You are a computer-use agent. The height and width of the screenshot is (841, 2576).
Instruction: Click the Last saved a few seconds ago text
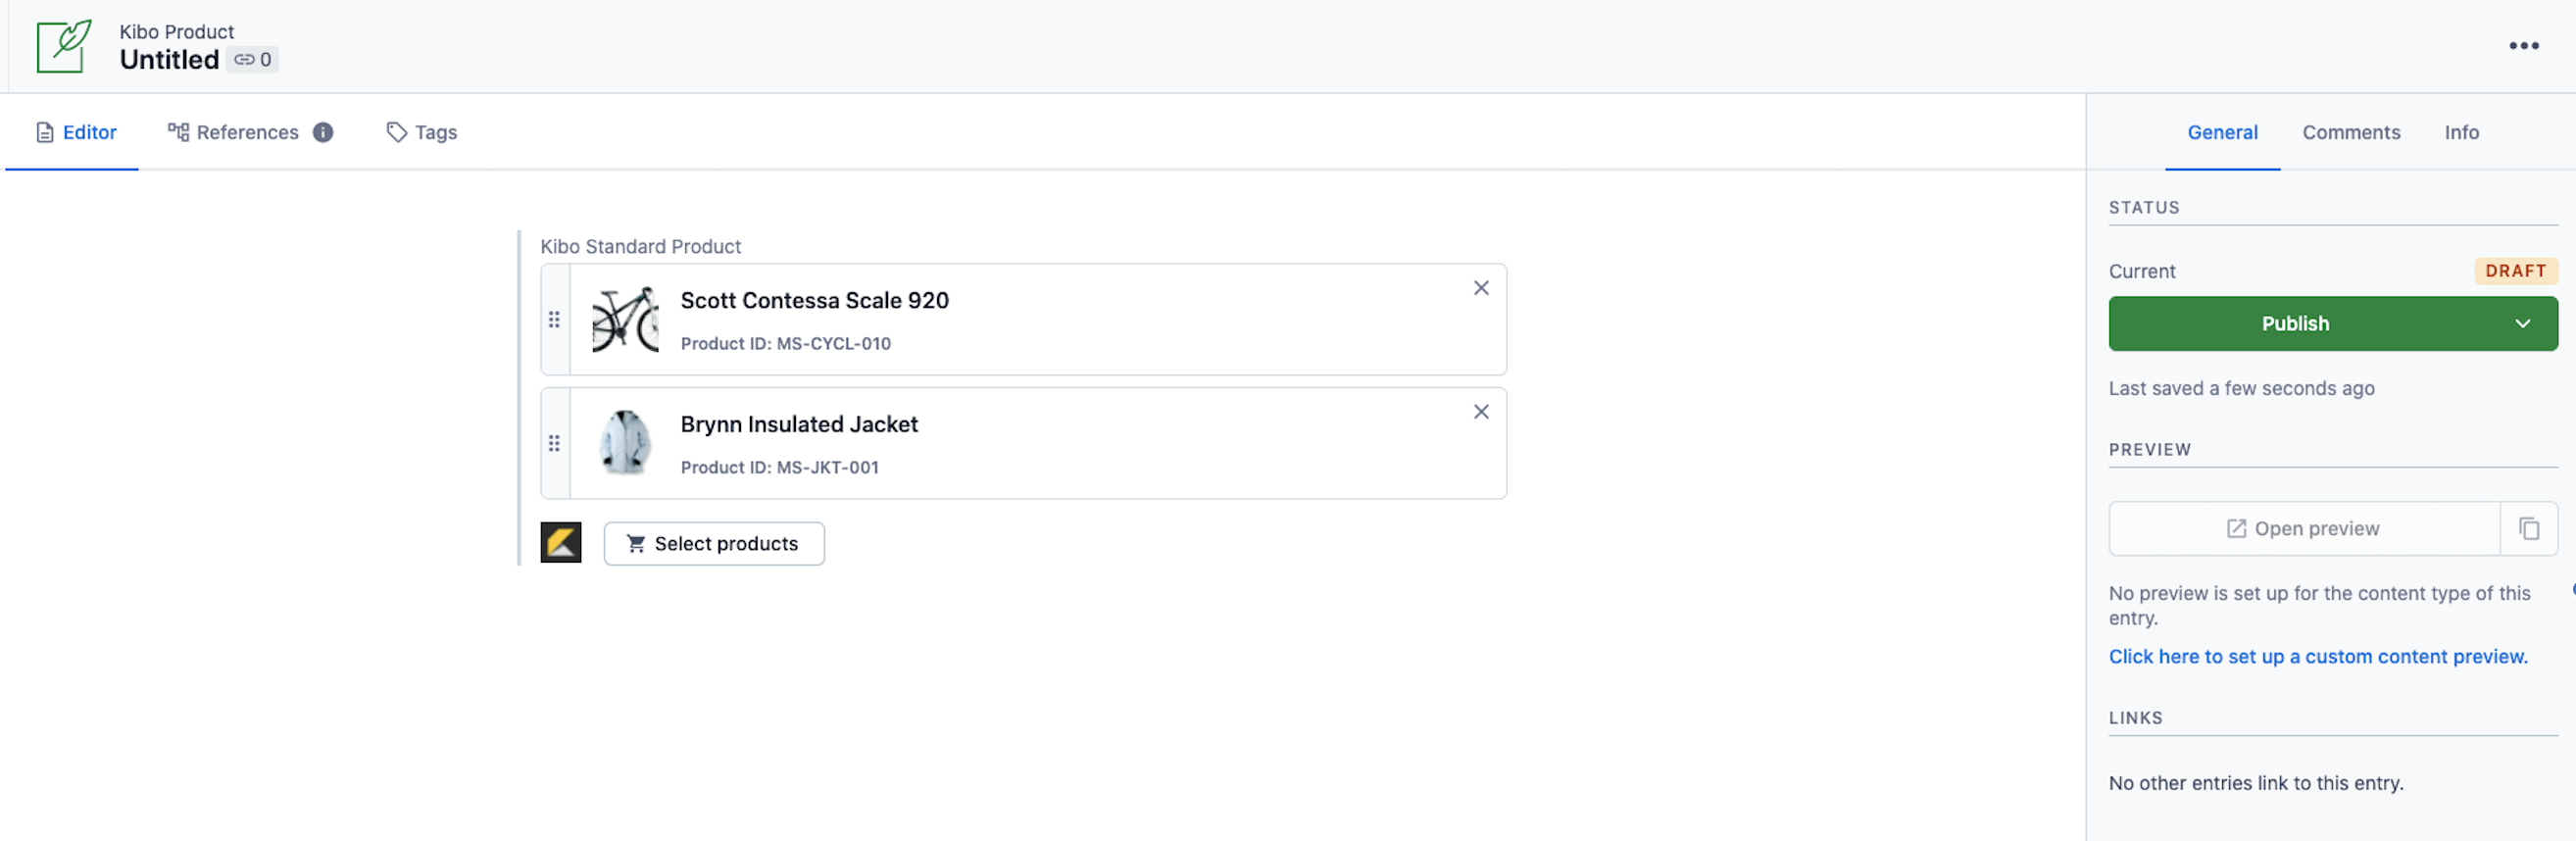point(2241,389)
